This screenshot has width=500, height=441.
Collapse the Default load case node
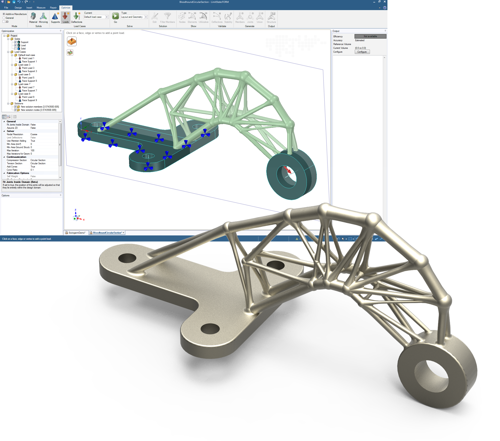pos(12,55)
